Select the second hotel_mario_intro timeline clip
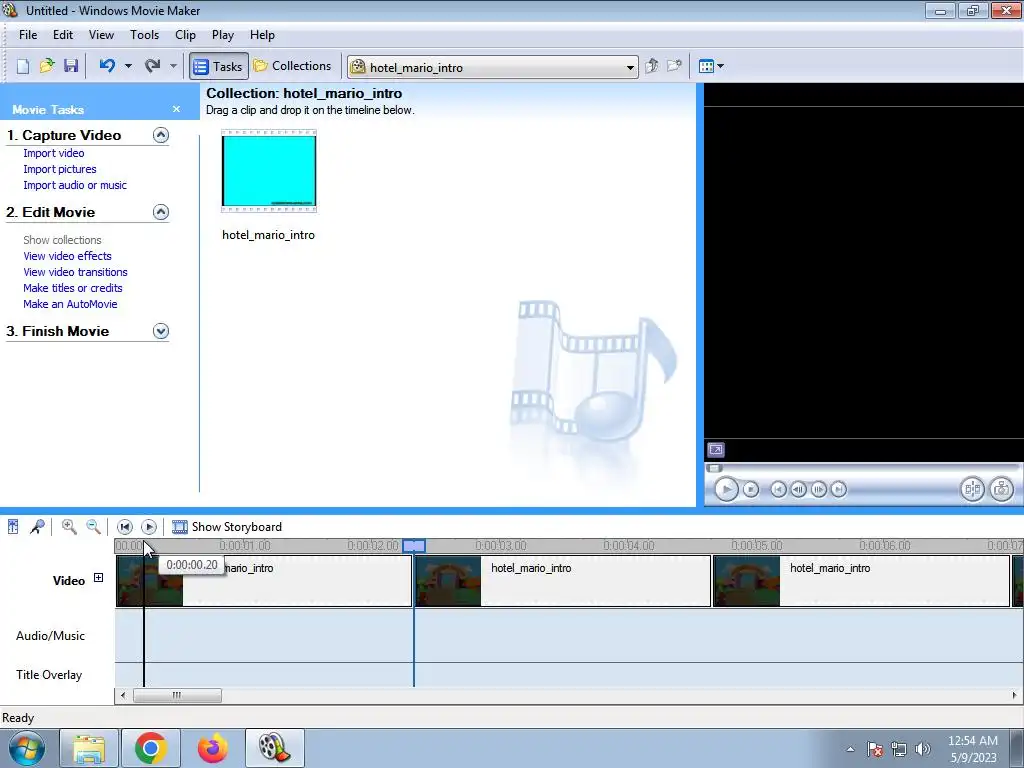The width and height of the screenshot is (1024, 768). [562, 581]
